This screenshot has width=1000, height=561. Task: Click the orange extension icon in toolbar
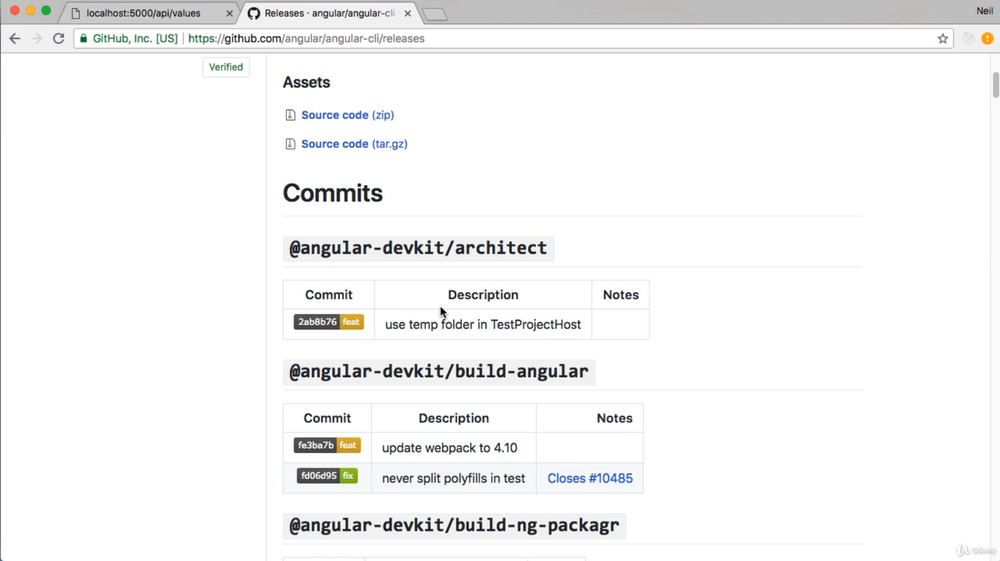987,39
